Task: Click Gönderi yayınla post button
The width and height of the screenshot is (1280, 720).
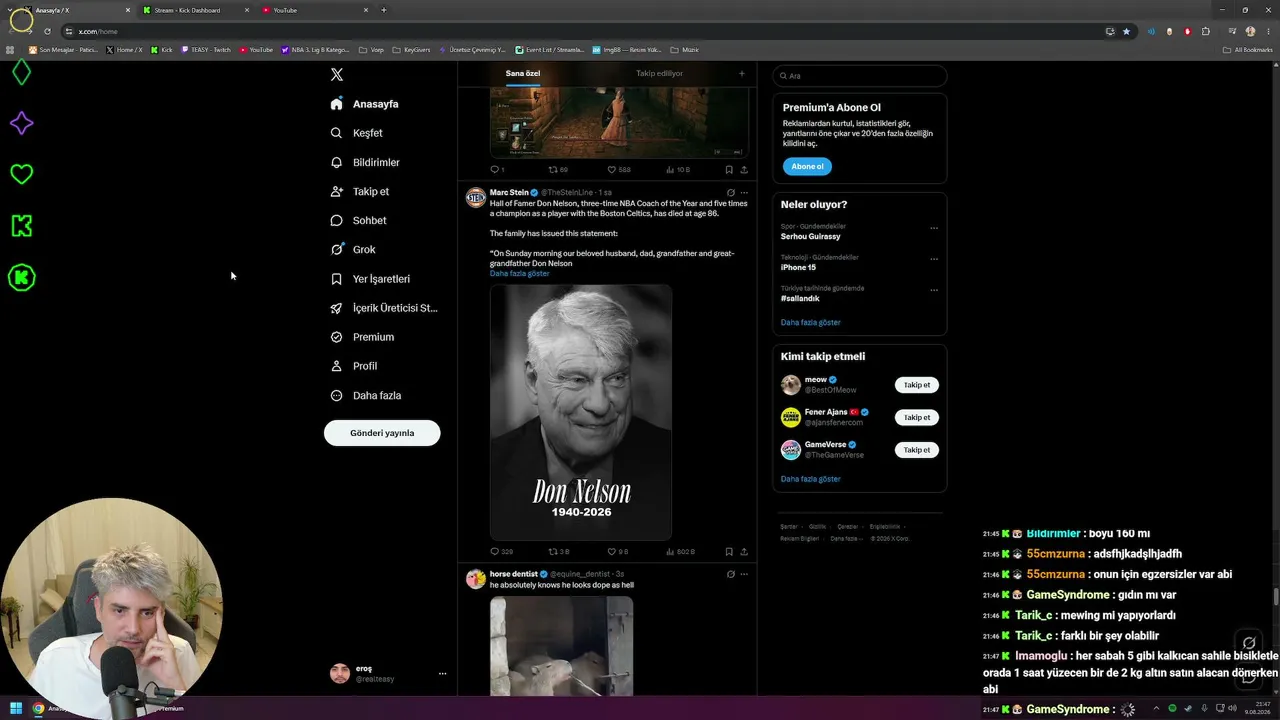Action: (x=382, y=433)
